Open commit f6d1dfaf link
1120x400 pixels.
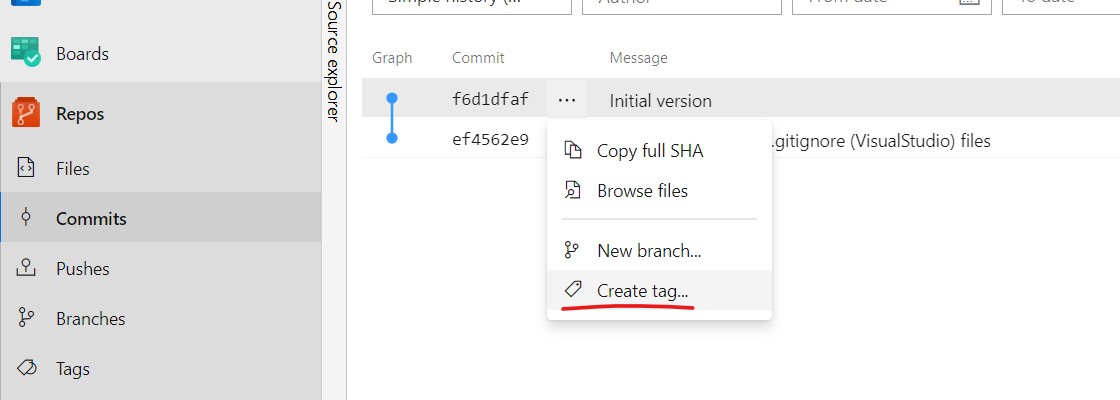(x=491, y=99)
